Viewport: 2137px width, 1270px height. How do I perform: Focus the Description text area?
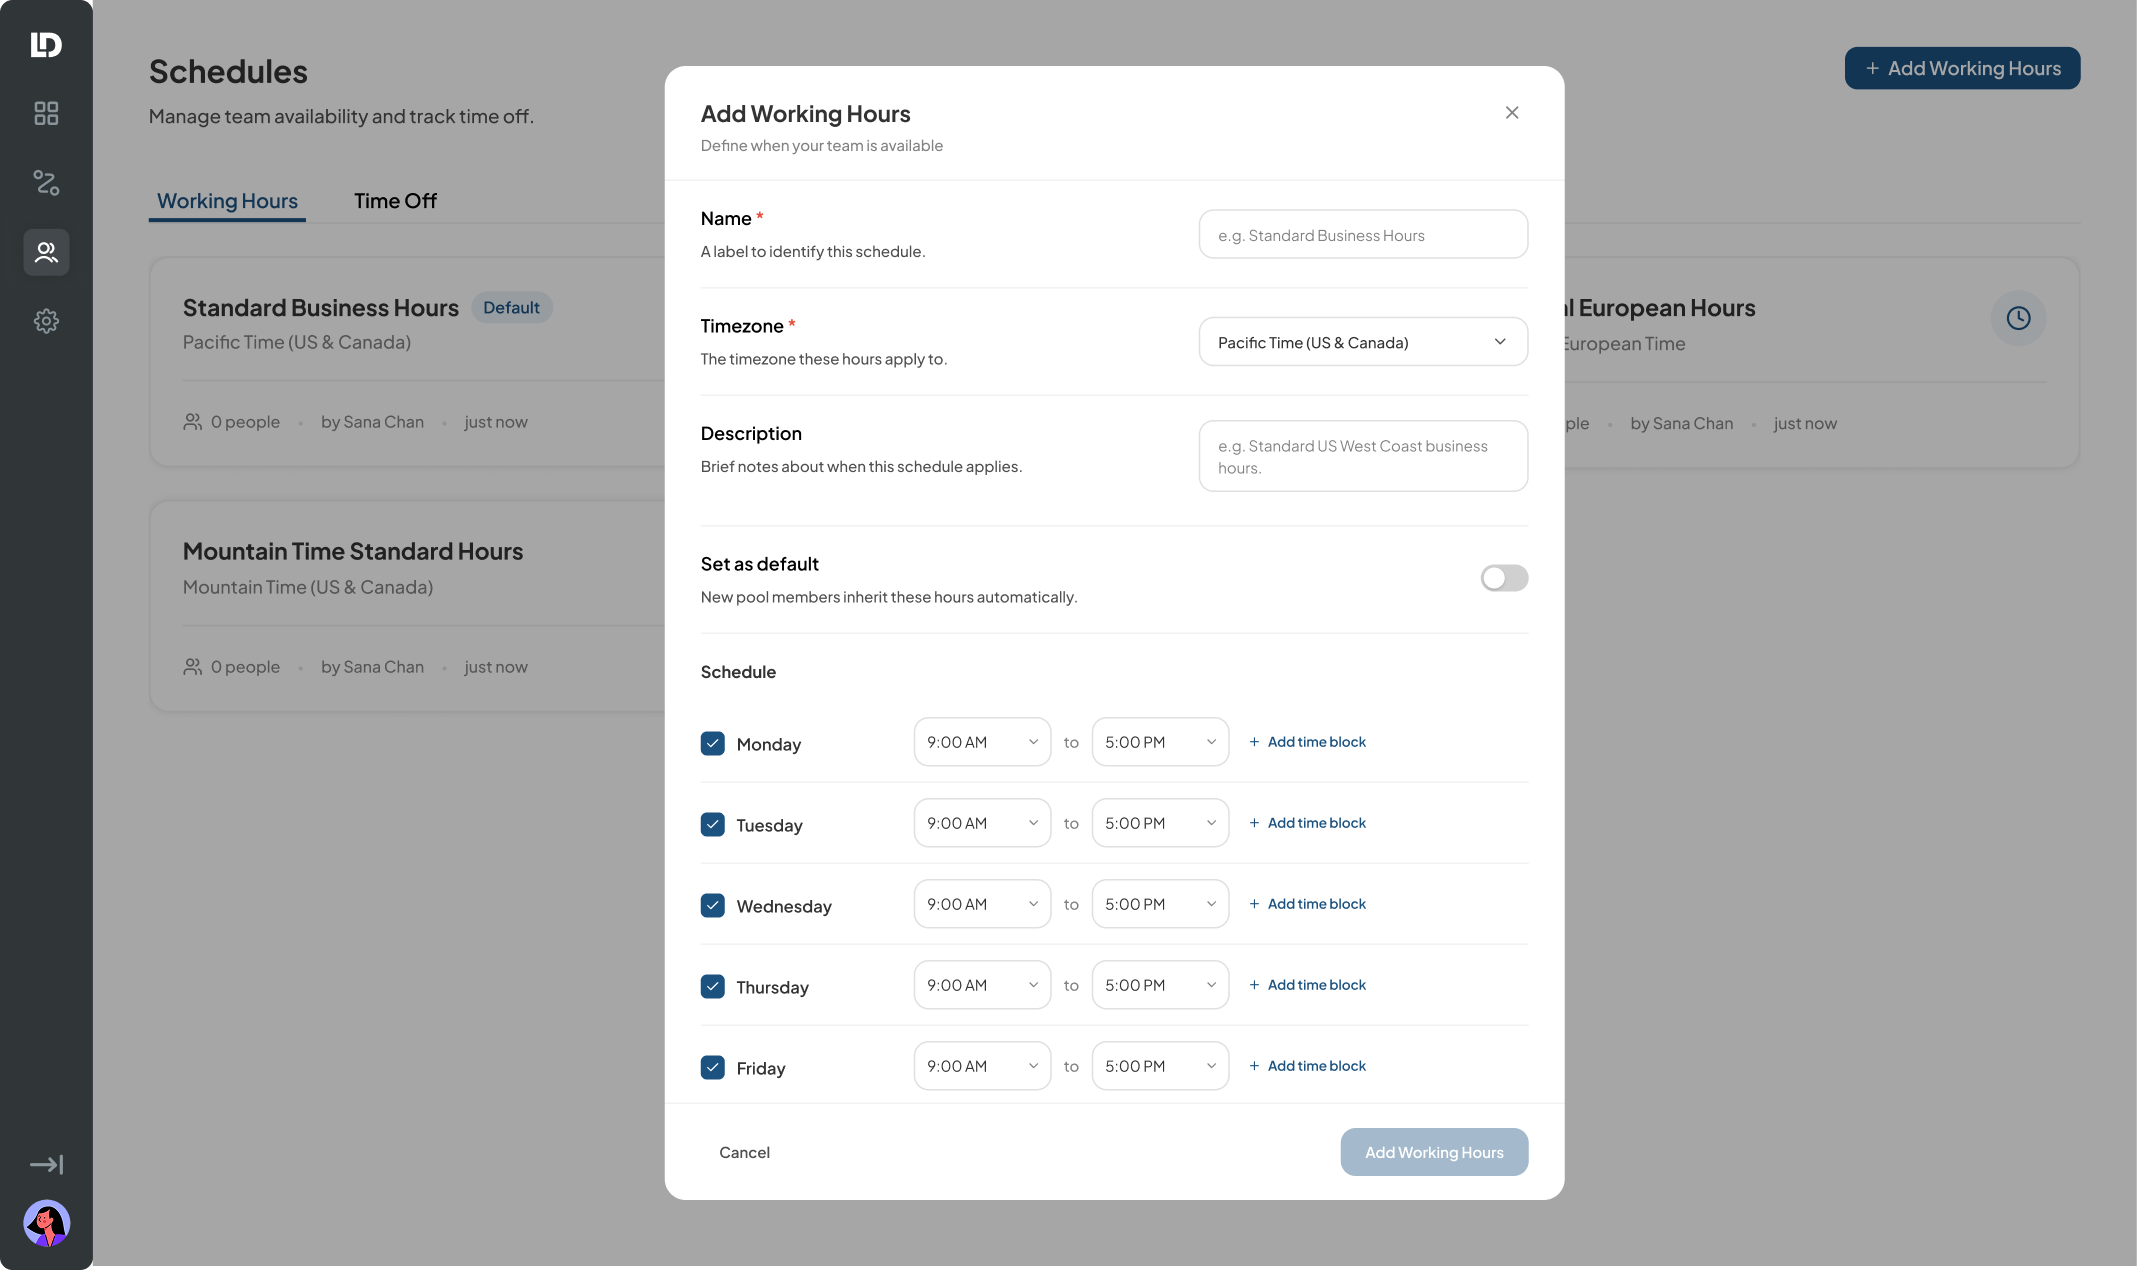click(x=1363, y=456)
